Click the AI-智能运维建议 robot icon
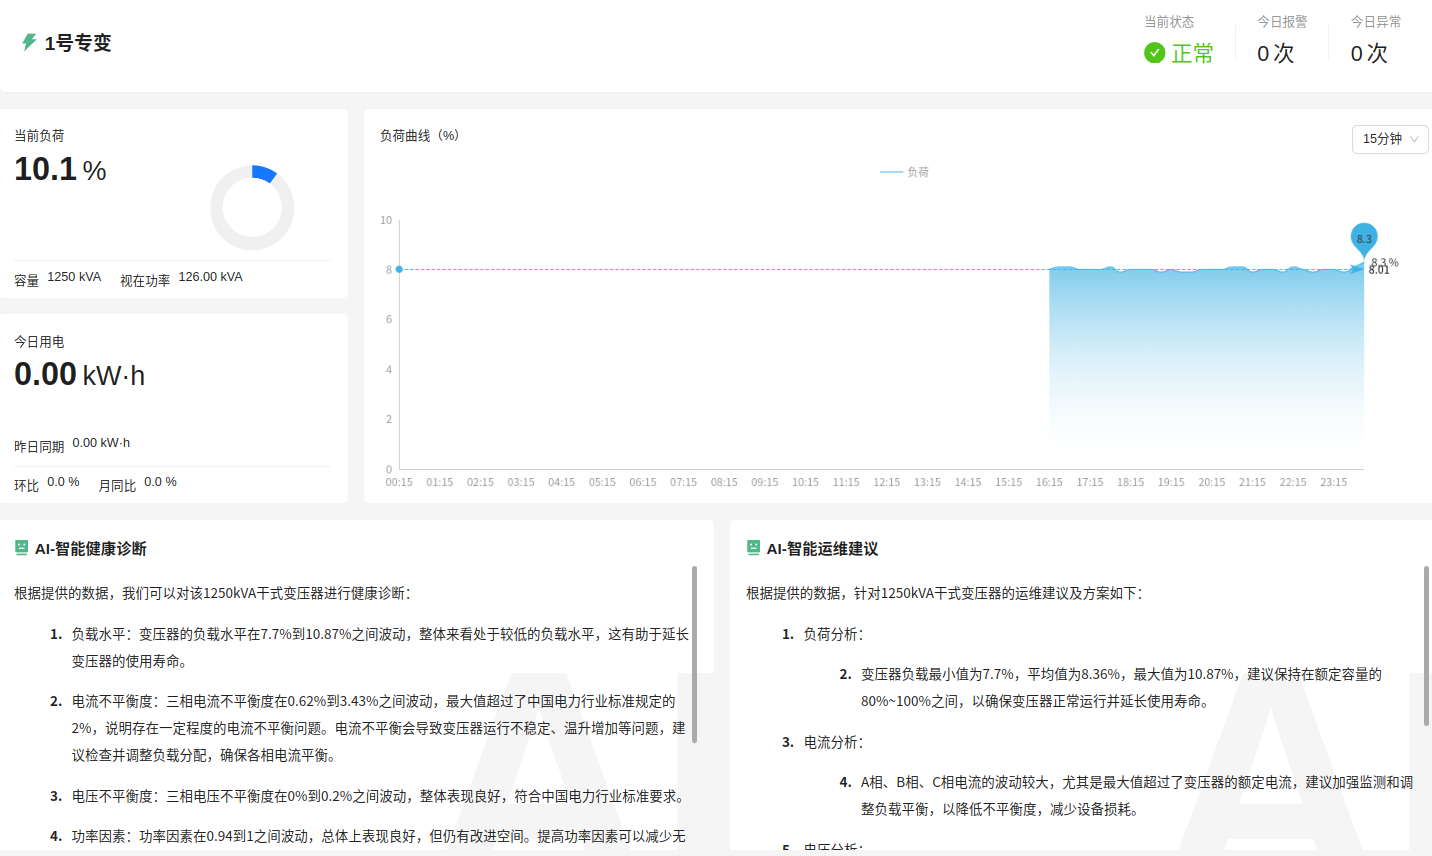Image resolution: width=1432 pixels, height=856 pixels. point(753,548)
